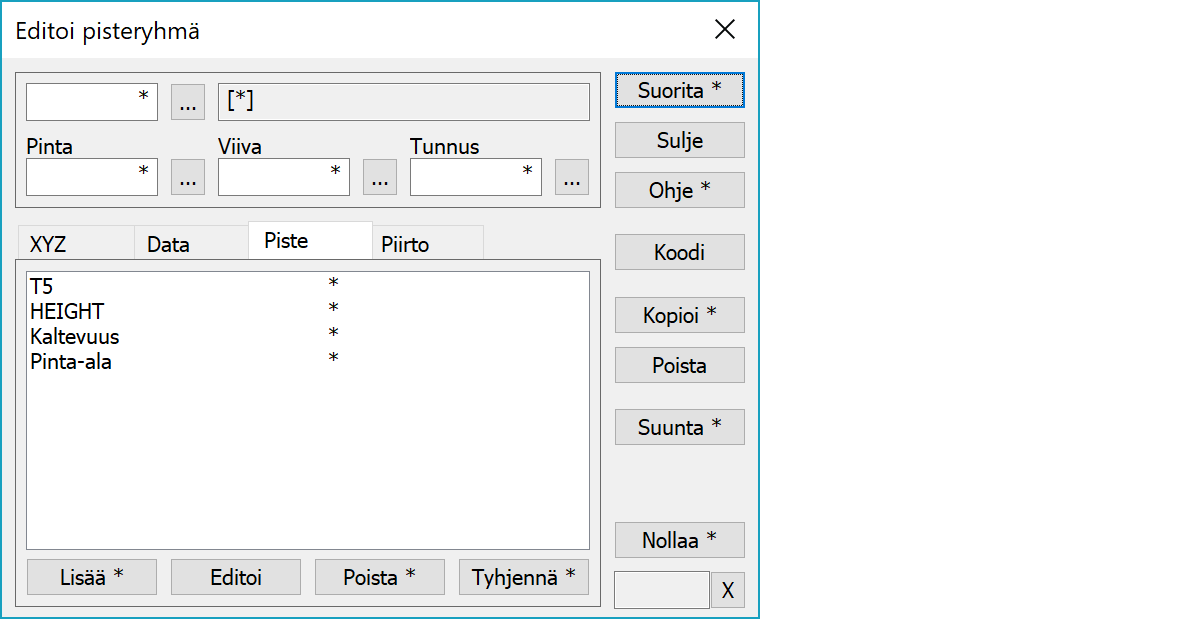Click Editoi button below the list
Image resolution: width=1200 pixels, height=619 pixels.
pos(235,577)
